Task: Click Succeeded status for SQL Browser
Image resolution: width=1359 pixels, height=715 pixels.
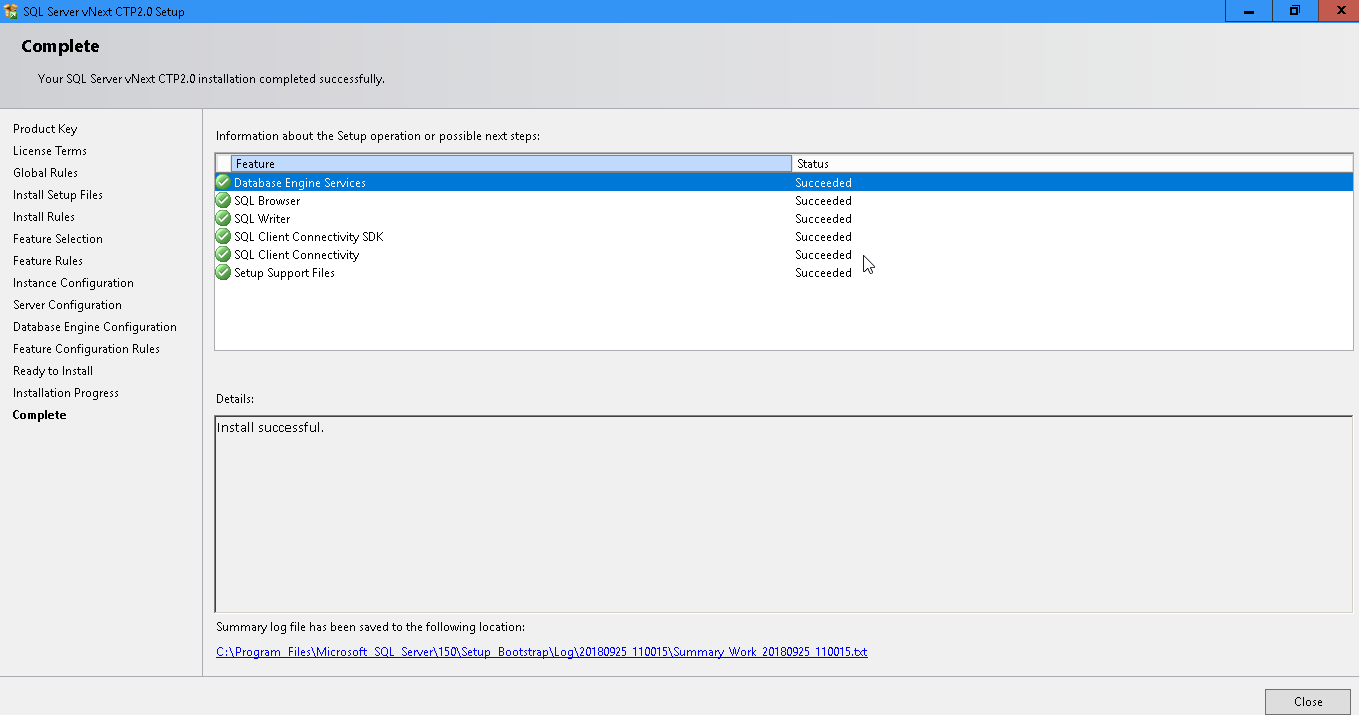Action: pos(823,201)
